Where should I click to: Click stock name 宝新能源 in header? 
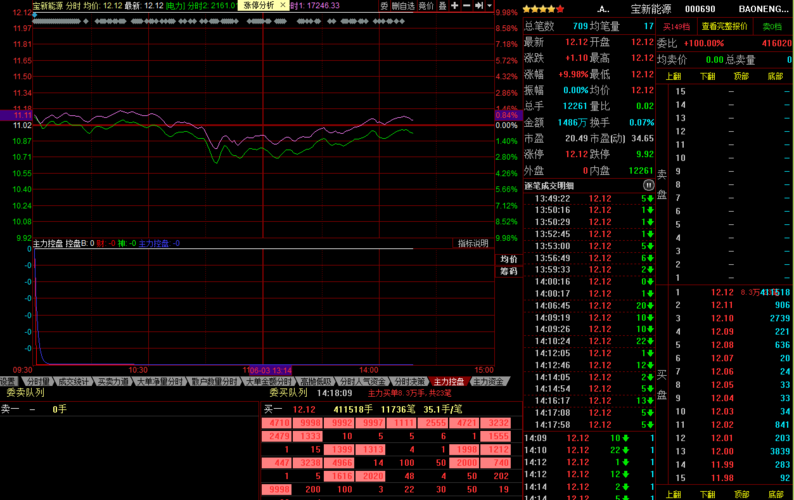[x=651, y=9]
